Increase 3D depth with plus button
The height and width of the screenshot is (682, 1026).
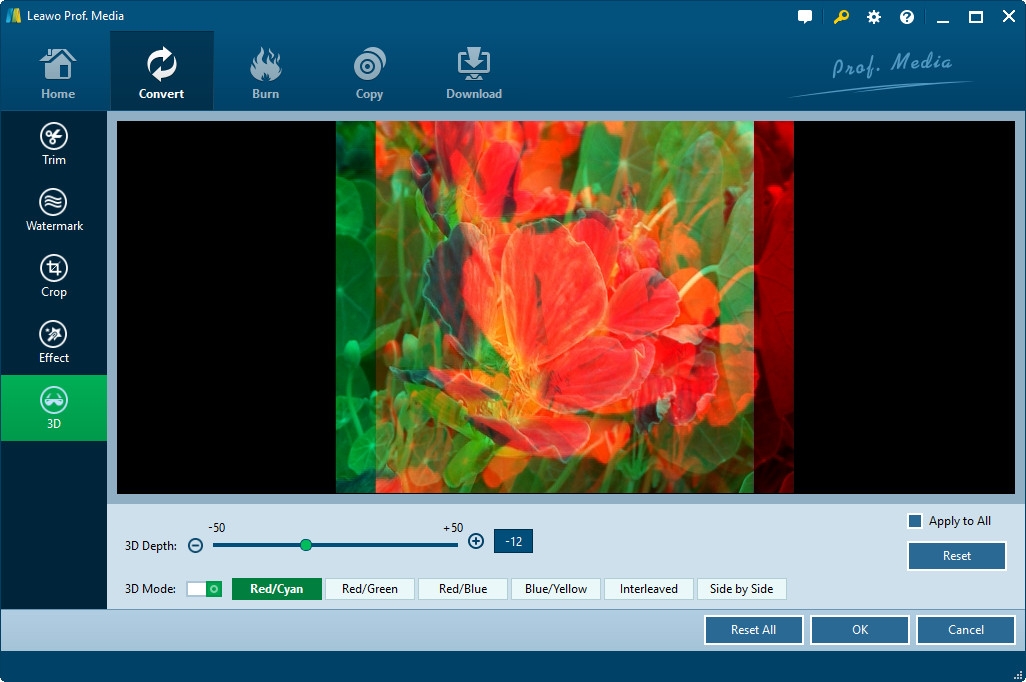pyautogui.click(x=476, y=542)
